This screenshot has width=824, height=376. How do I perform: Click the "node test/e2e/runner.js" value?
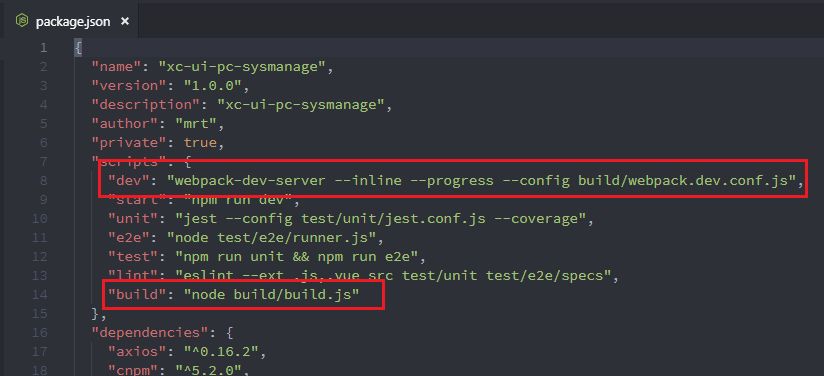(271, 237)
